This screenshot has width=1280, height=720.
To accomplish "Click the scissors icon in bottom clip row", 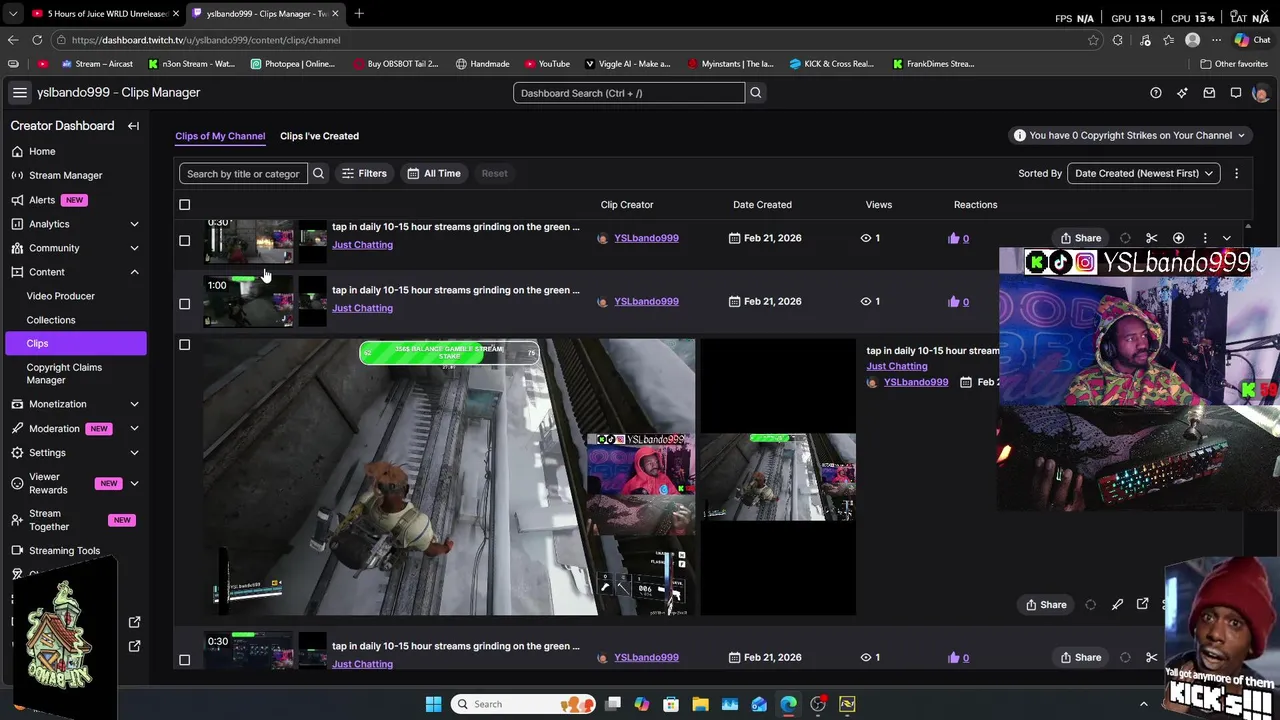I will tap(1152, 657).
